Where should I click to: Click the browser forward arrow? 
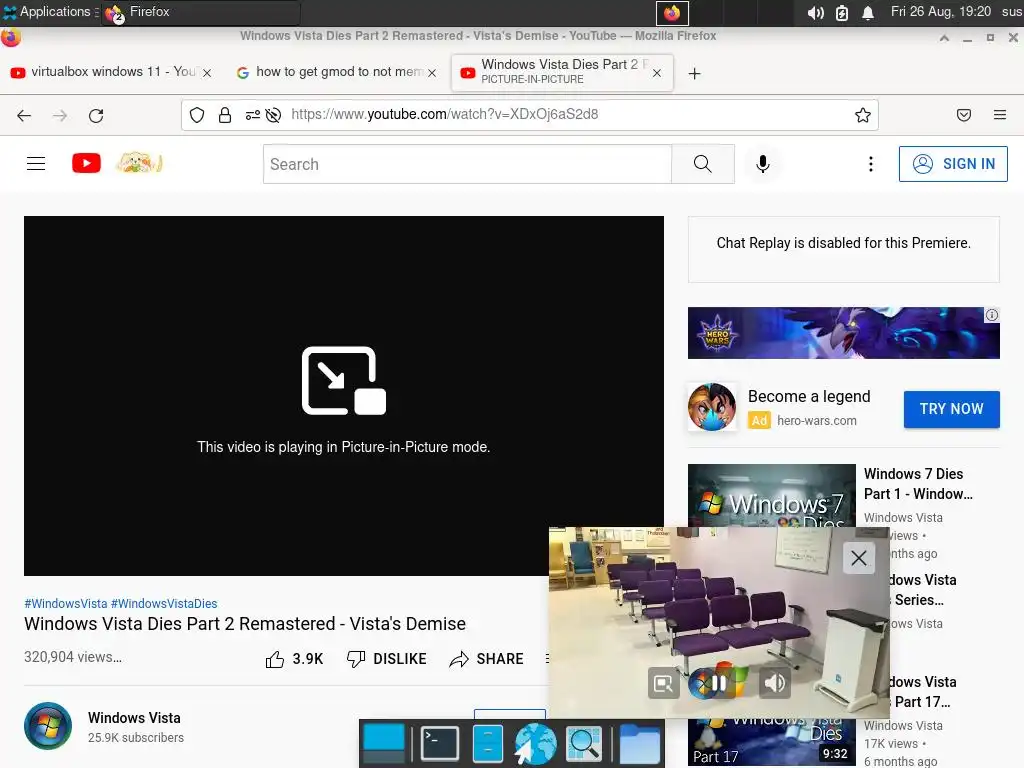click(x=60, y=116)
